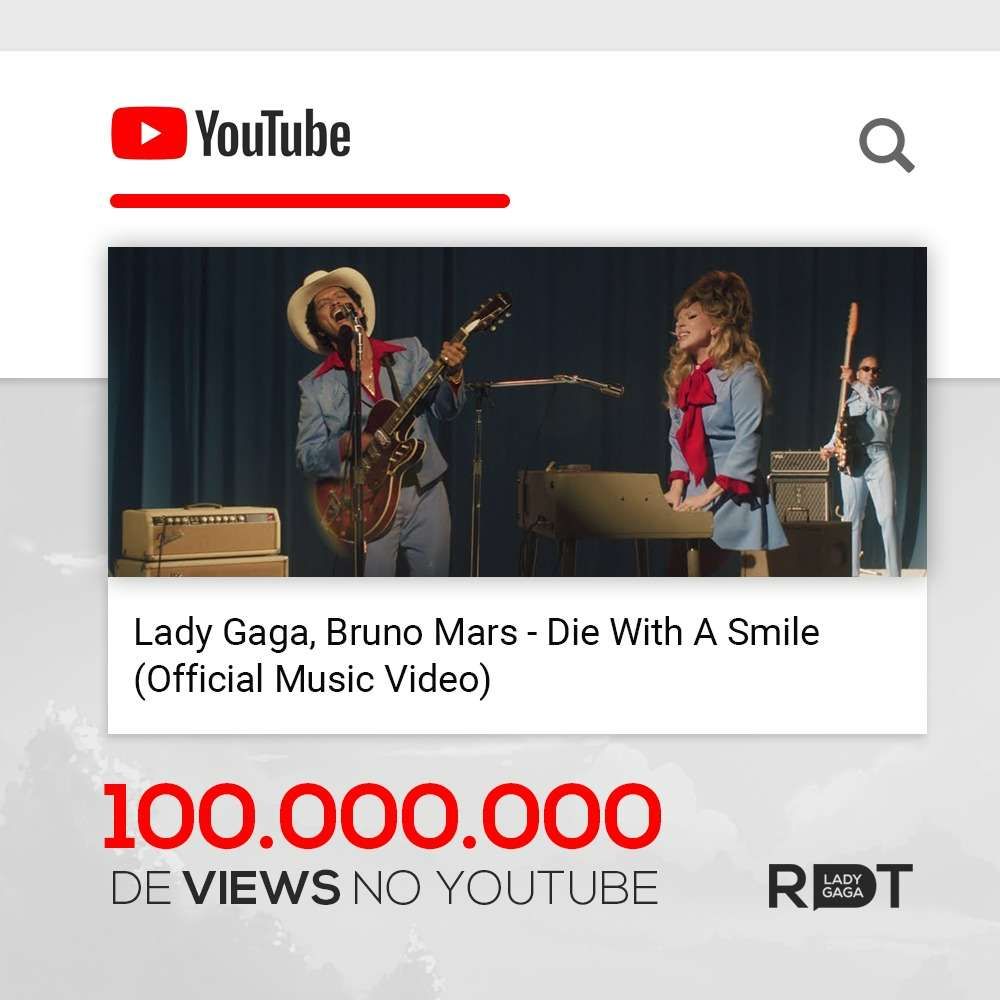Click the red 100.000.000 views number
Viewport: 1000px width, 1000px height.
click(x=382, y=816)
